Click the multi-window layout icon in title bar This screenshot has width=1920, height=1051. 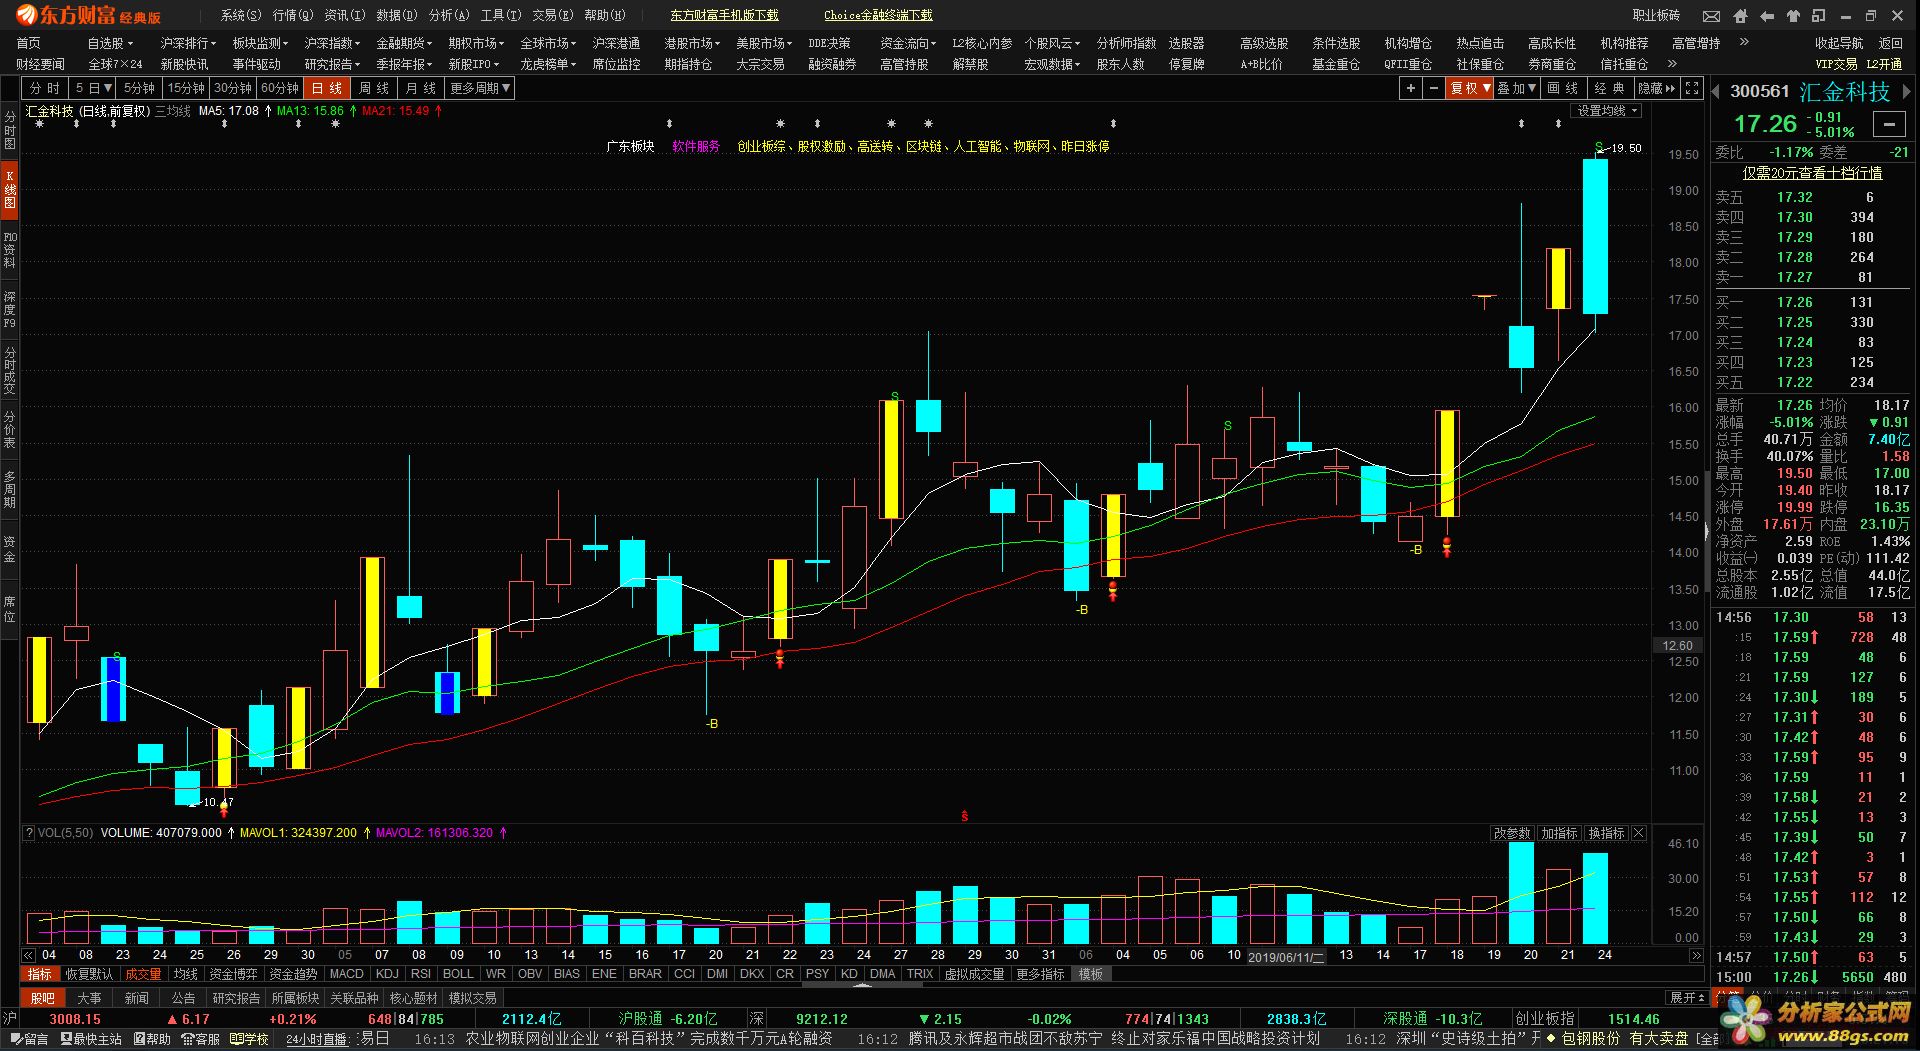(1819, 15)
